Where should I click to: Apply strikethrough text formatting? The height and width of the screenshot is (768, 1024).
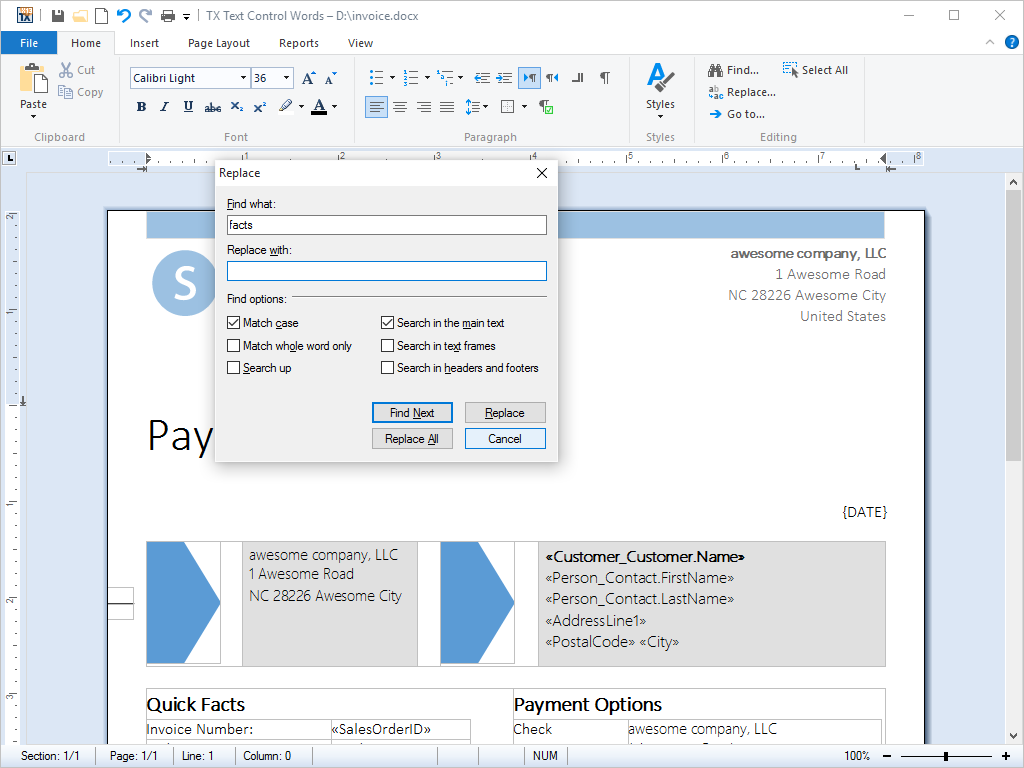(212, 107)
